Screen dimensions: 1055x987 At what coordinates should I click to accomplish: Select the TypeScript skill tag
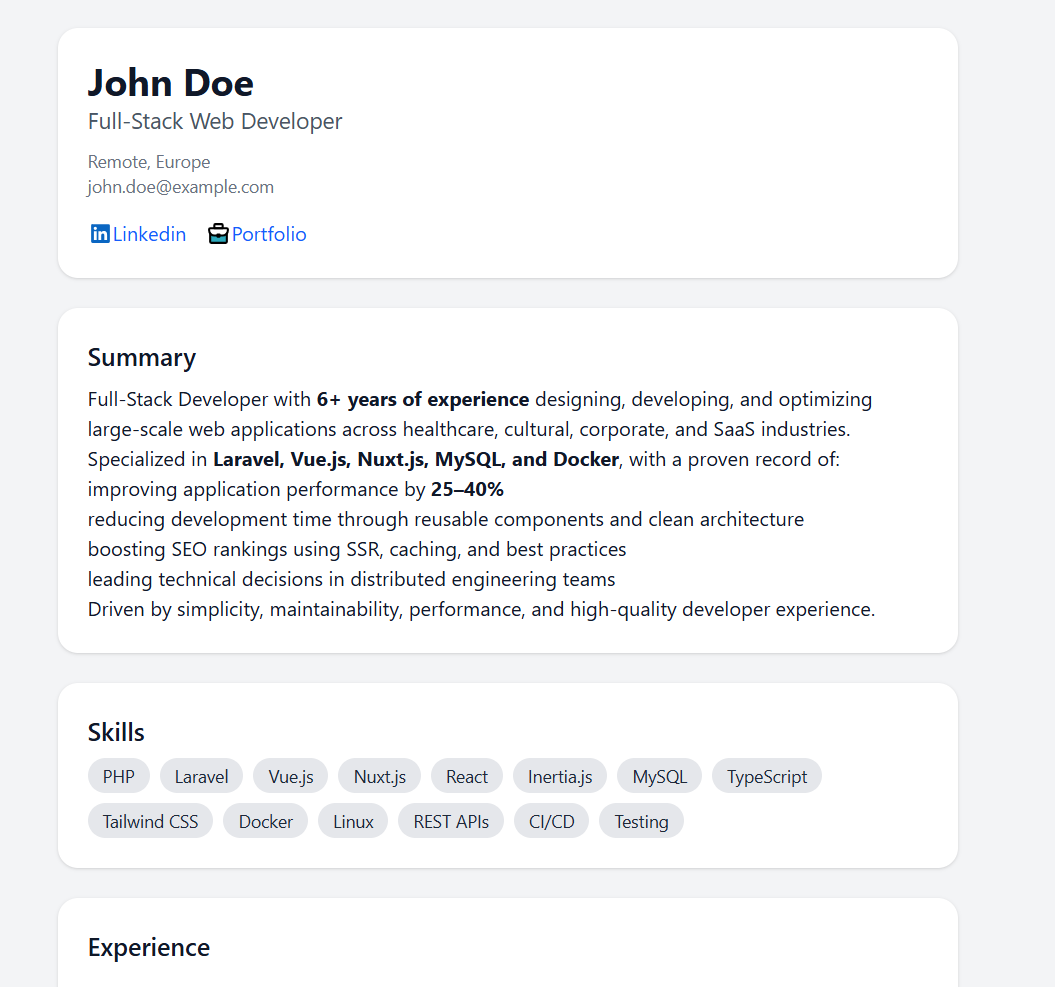(767, 776)
